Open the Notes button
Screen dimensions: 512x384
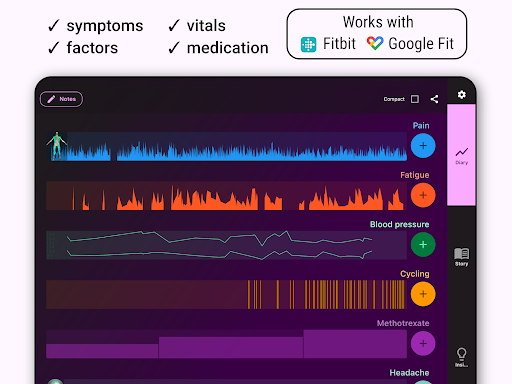pos(61,99)
